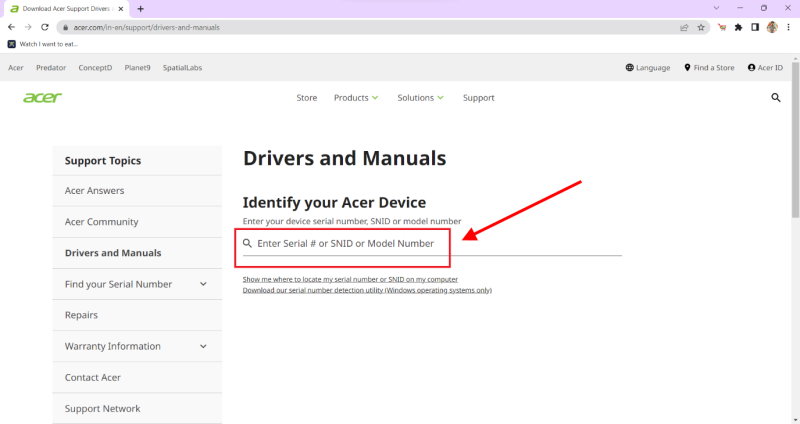Open the Chrome profile avatar
The width and height of the screenshot is (800, 424).
(x=772, y=28)
